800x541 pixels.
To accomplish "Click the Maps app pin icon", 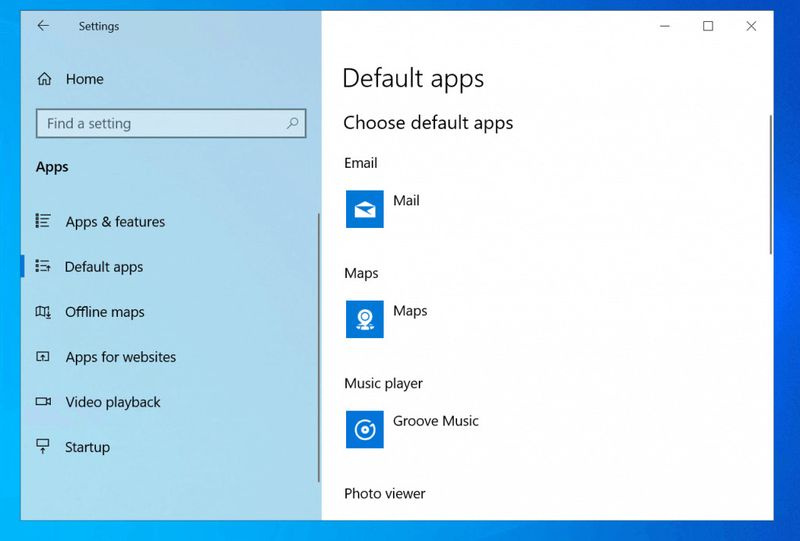I will click(x=365, y=319).
